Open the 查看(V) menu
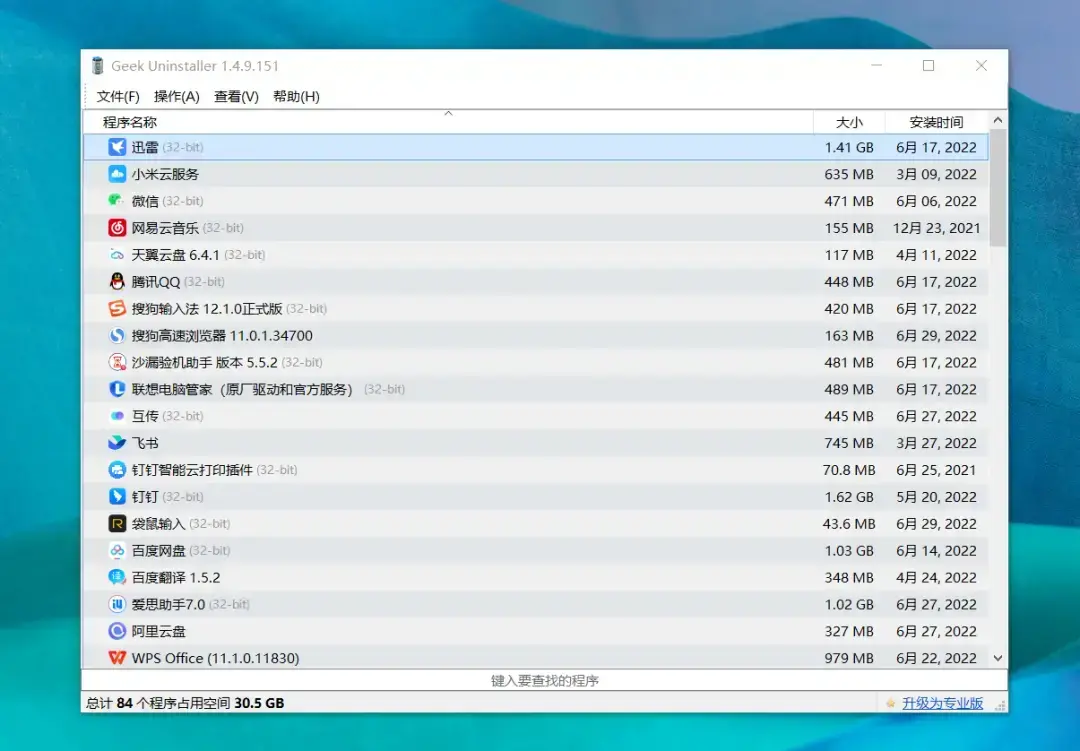 (x=236, y=97)
